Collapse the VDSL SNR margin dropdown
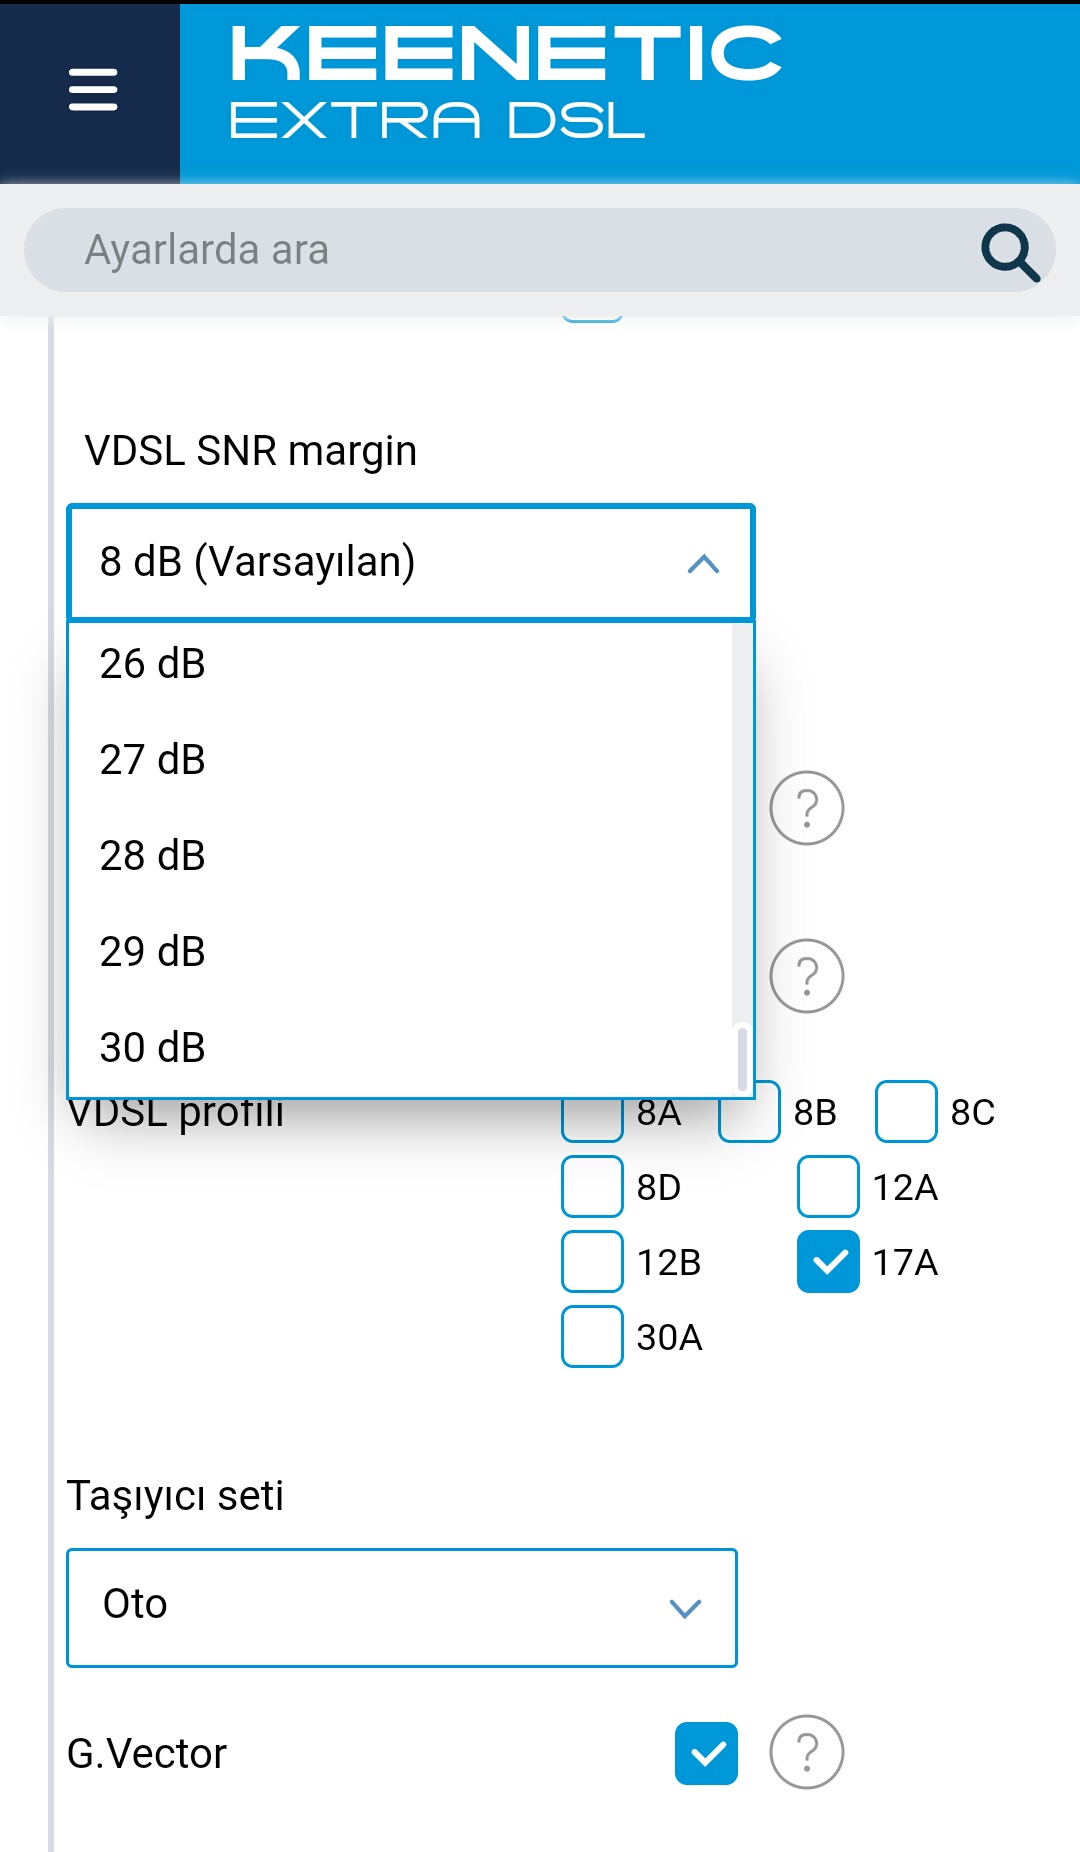Screen dimensions: 1080x1852 point(411,562)
